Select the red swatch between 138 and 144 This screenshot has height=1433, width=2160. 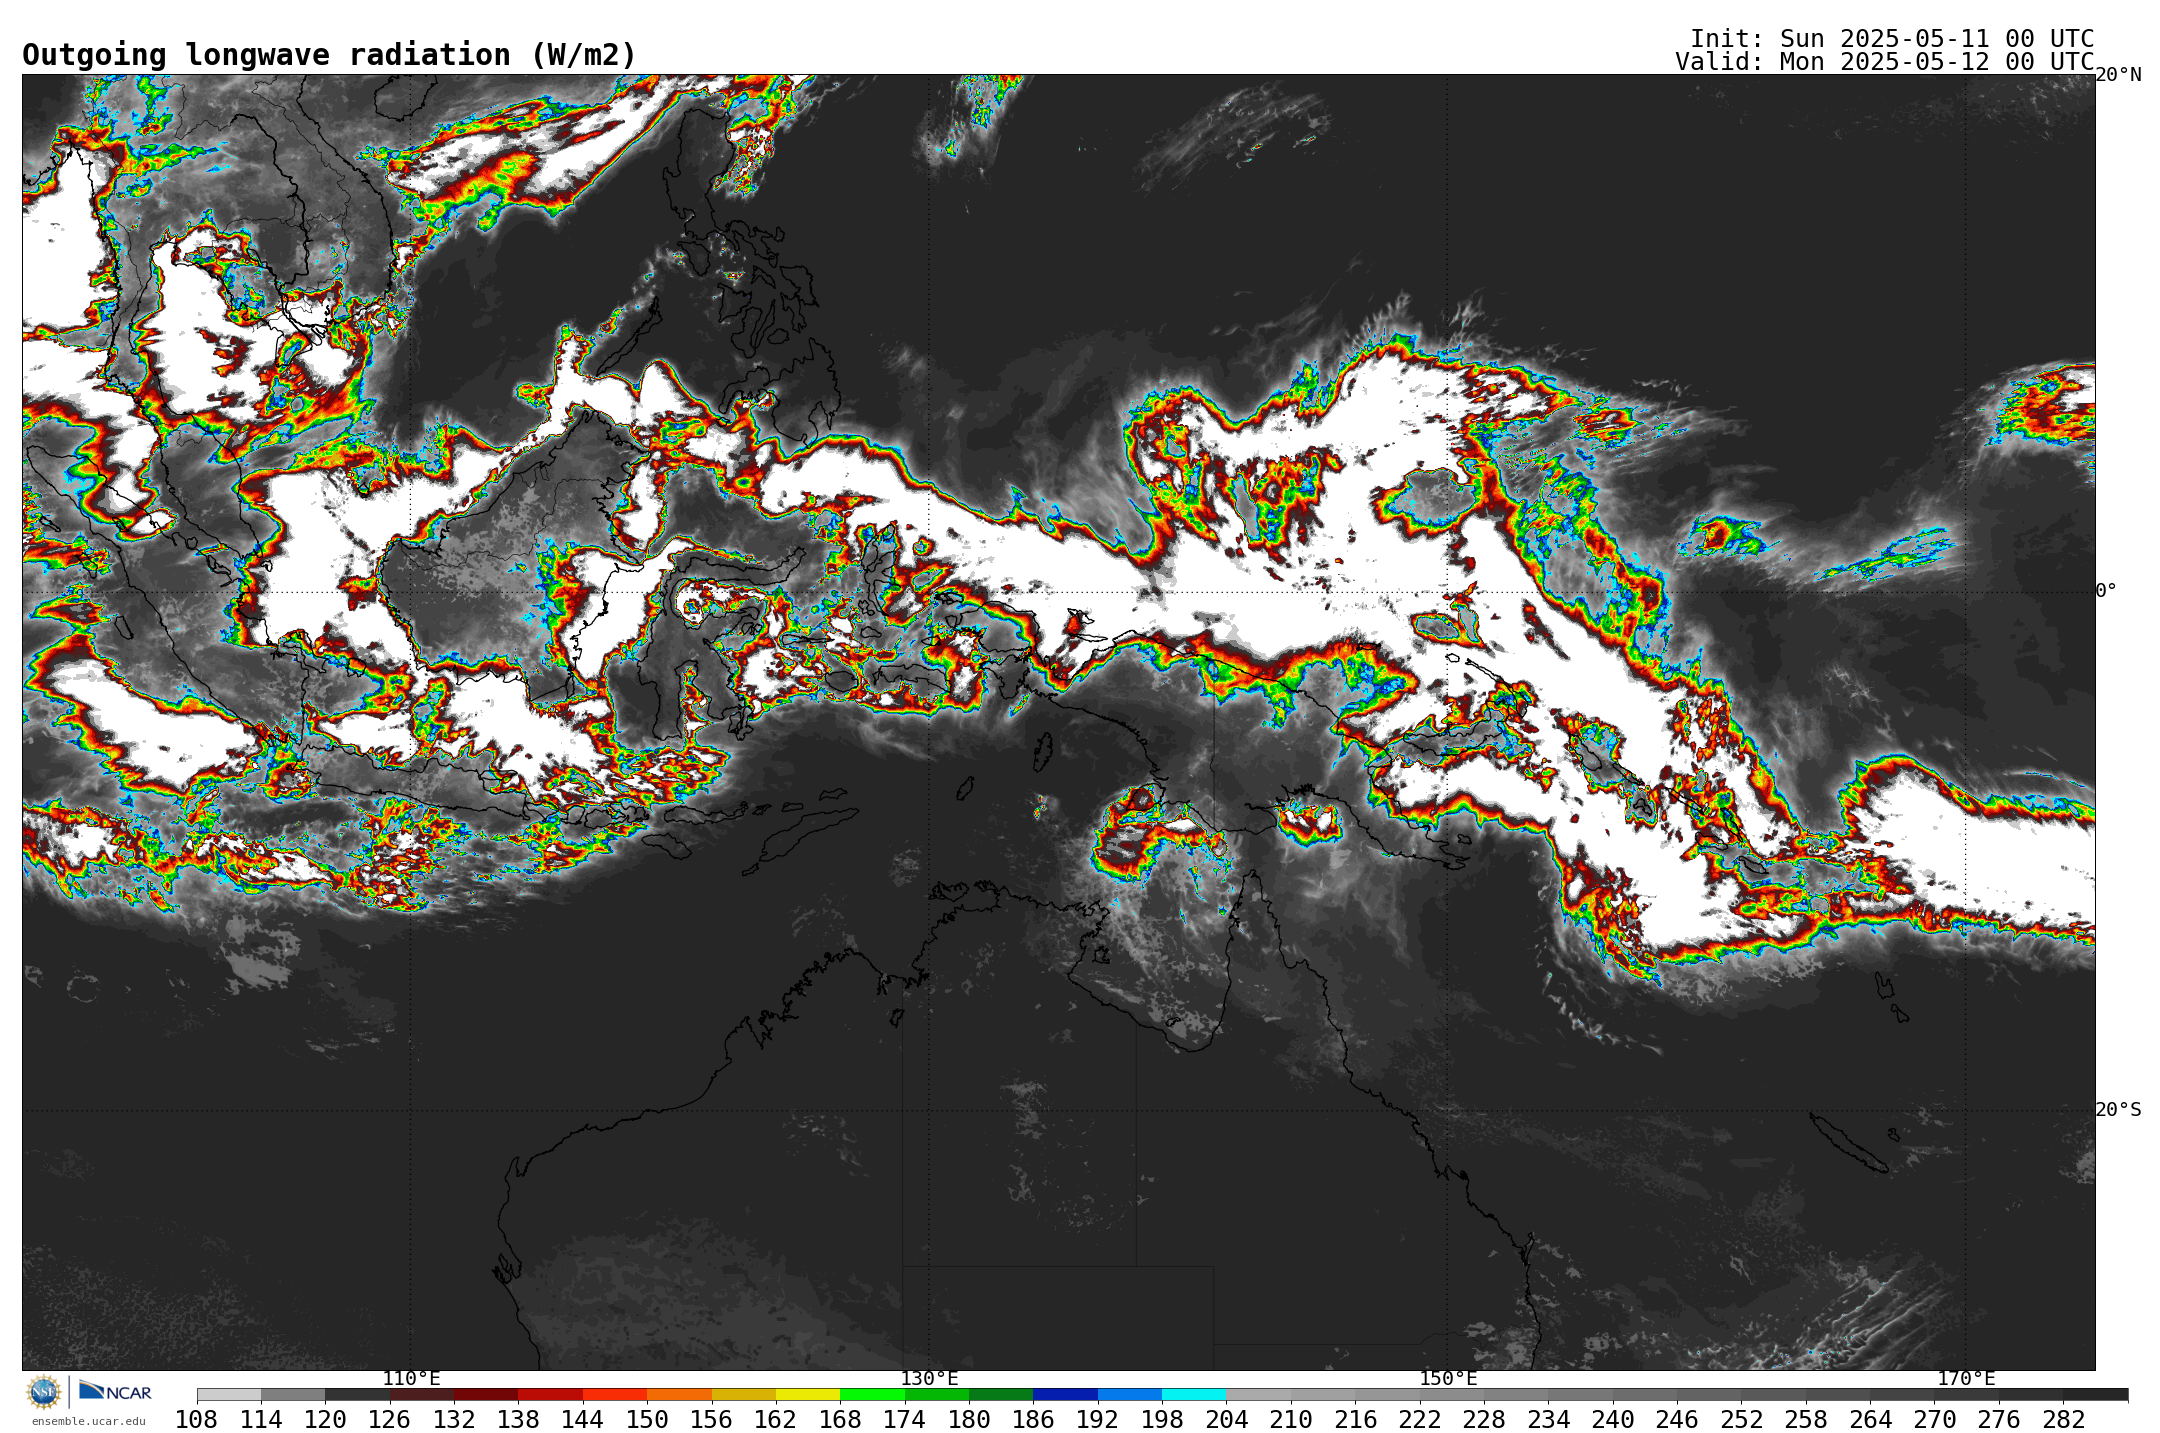pyautogui.click(x=551, y=1394)
